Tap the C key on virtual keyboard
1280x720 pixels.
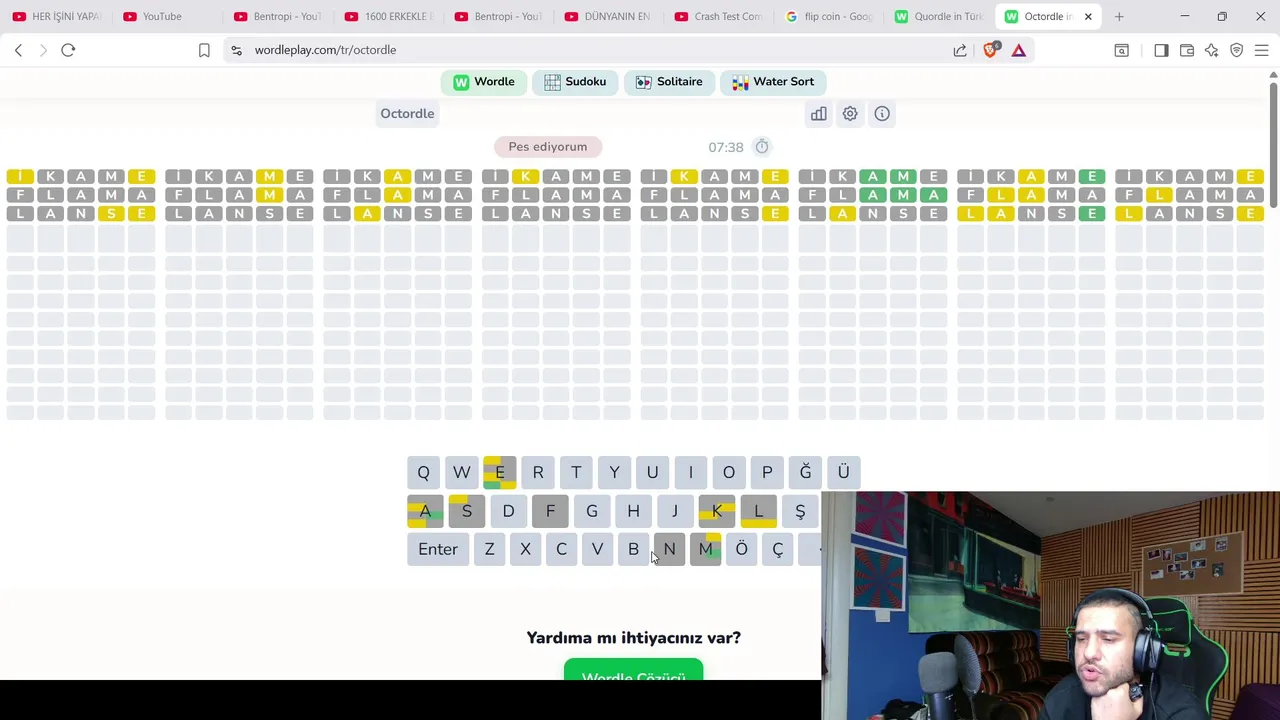click(561, 549)
